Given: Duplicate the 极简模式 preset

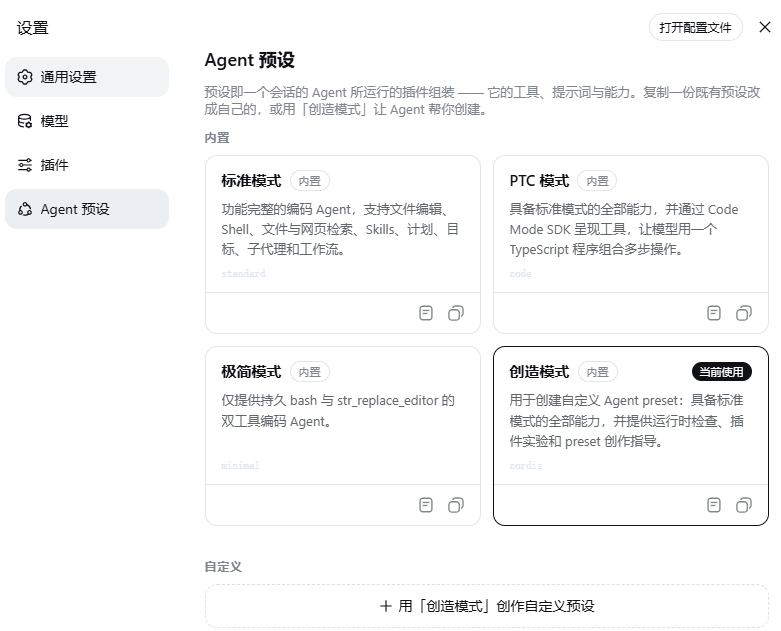Looking at the screenshot, I should click(456, 505).
